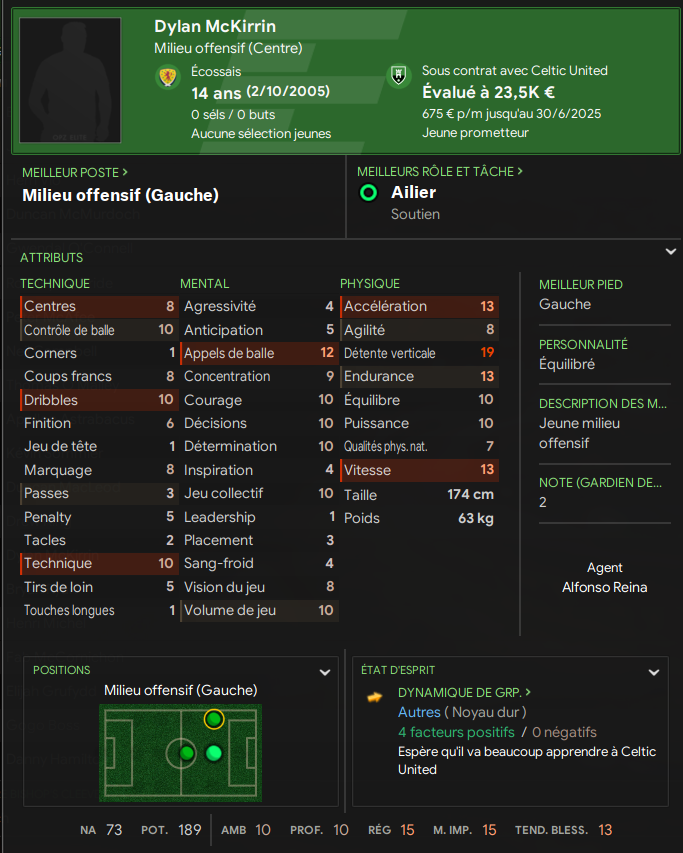This screenshot has width=683, height=853.
Task: Click agent name Alfonso Reina
Action: 604,587
